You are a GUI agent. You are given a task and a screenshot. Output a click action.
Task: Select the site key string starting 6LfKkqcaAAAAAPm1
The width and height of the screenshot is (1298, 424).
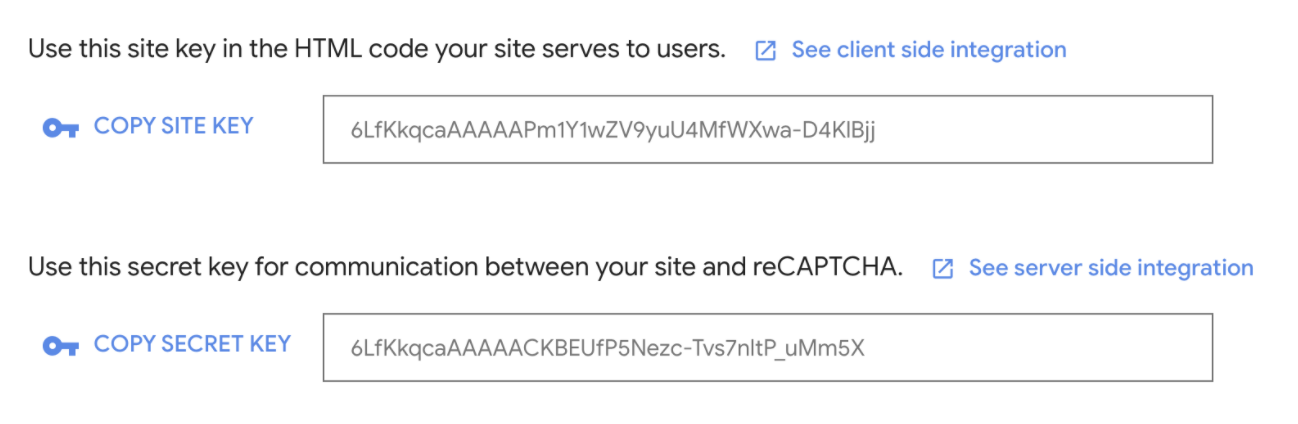point(613,130)
